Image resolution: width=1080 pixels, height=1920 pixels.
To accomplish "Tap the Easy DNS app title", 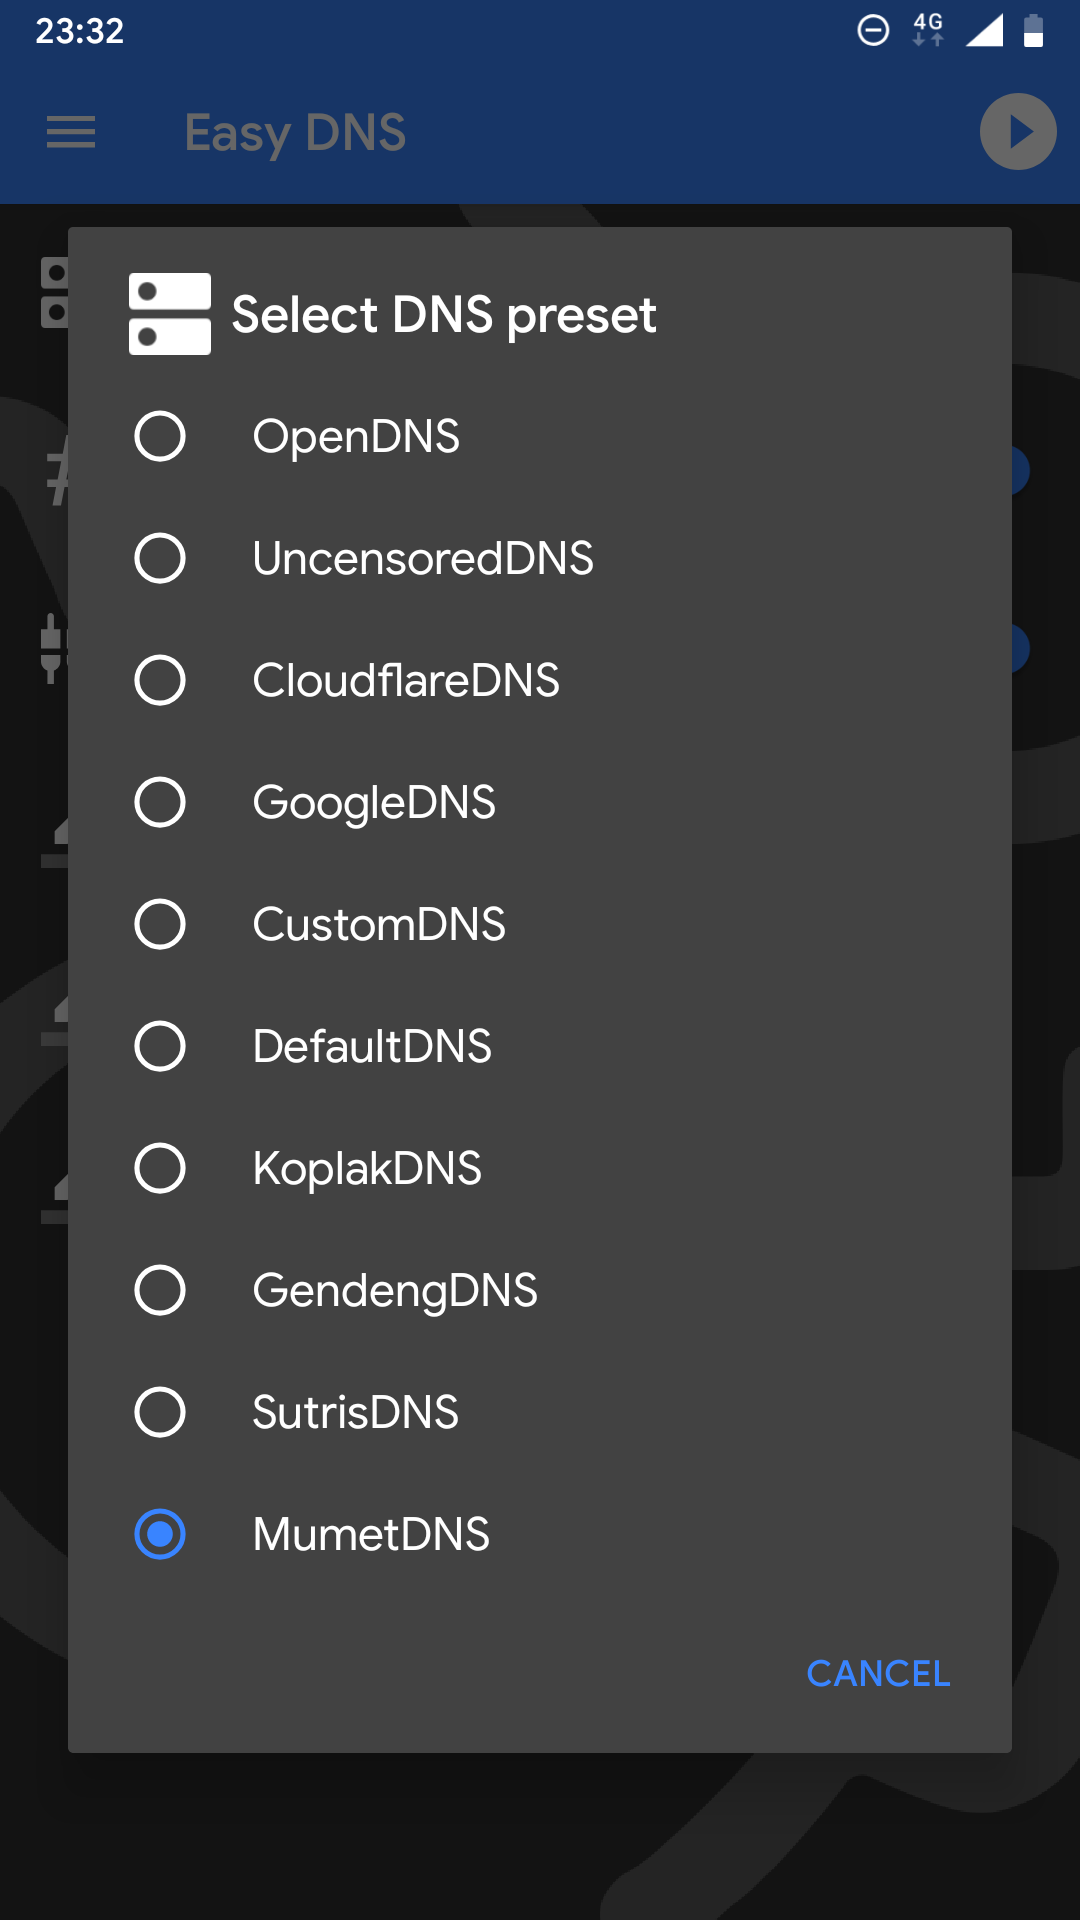I will click(295, 133).
